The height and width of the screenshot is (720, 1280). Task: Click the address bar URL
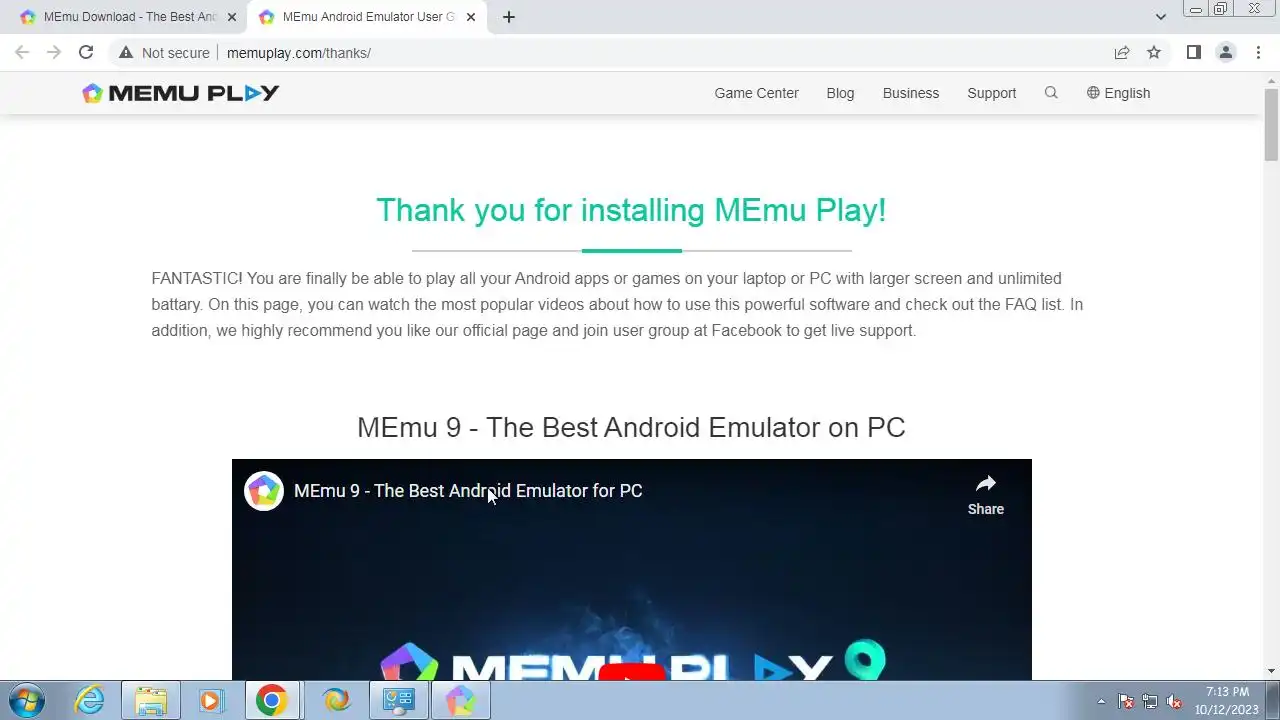pos(299,53)
